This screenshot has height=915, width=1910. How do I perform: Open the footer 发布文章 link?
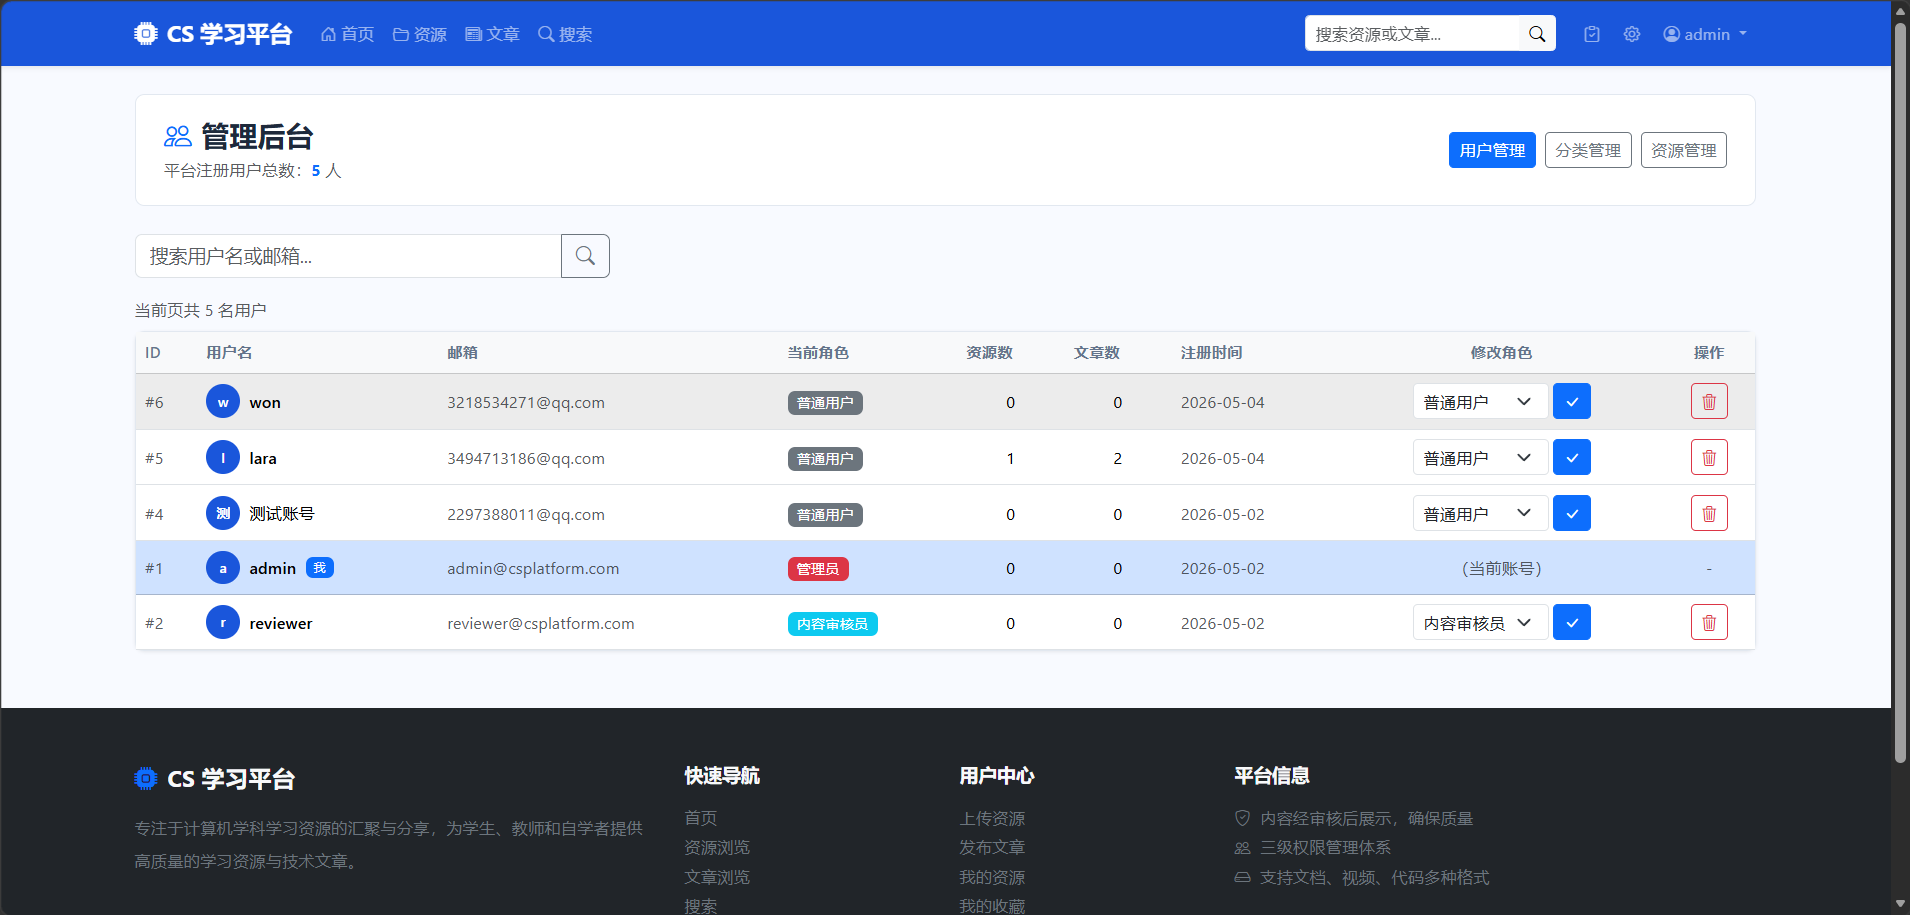[x=992, y=847]
